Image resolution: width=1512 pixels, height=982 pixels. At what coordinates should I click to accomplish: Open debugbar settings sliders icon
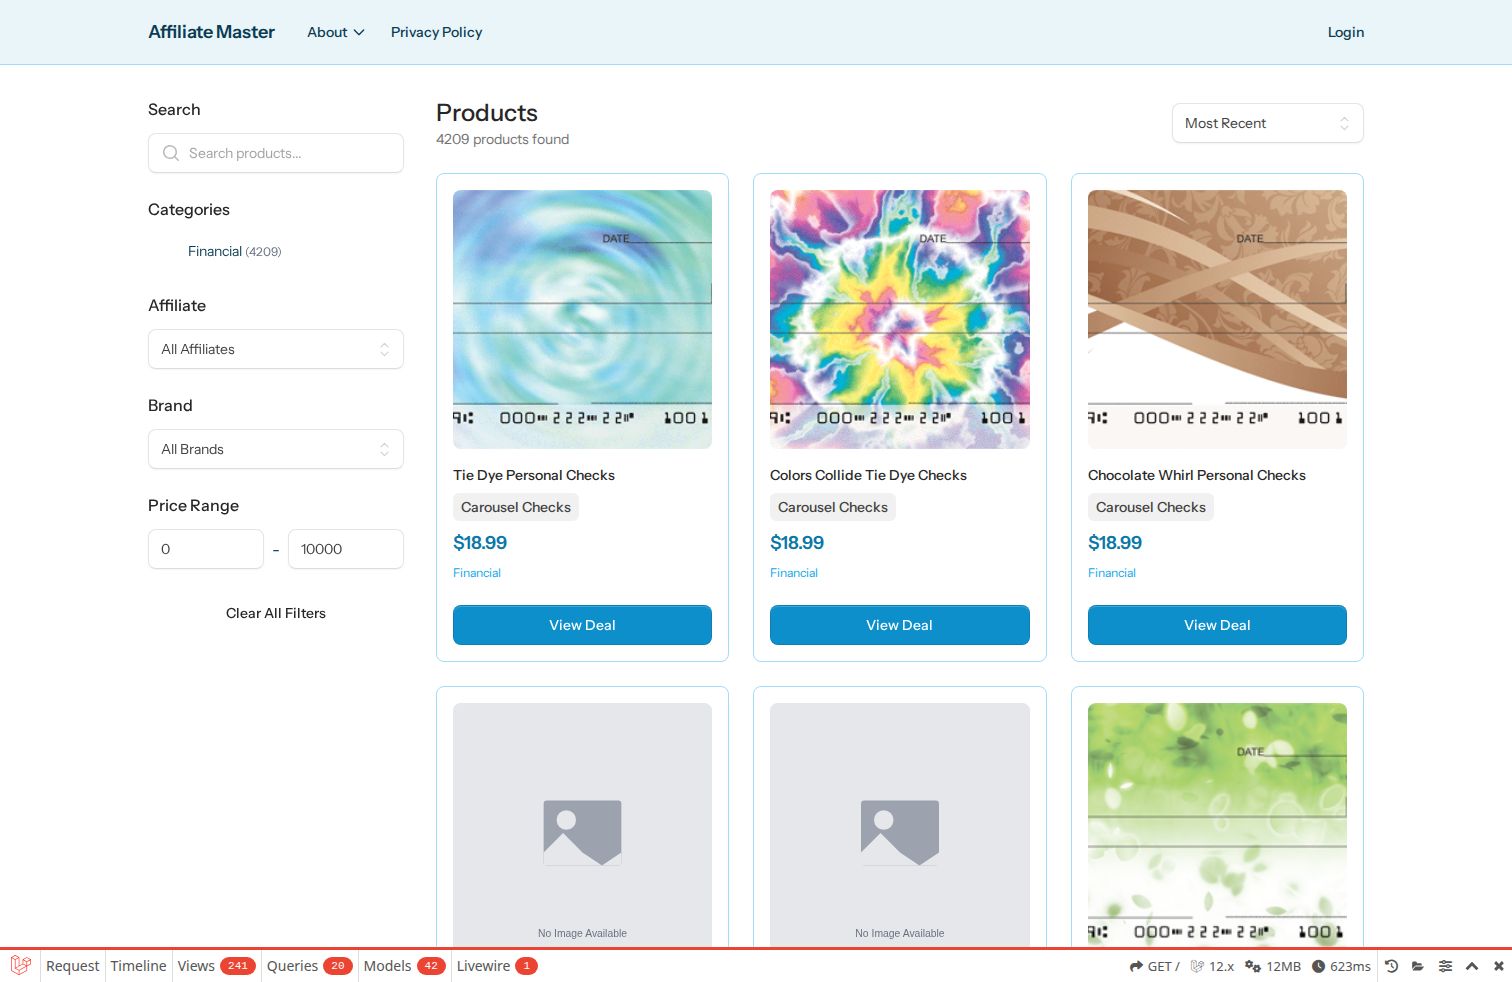click(x=1445, y=966)
